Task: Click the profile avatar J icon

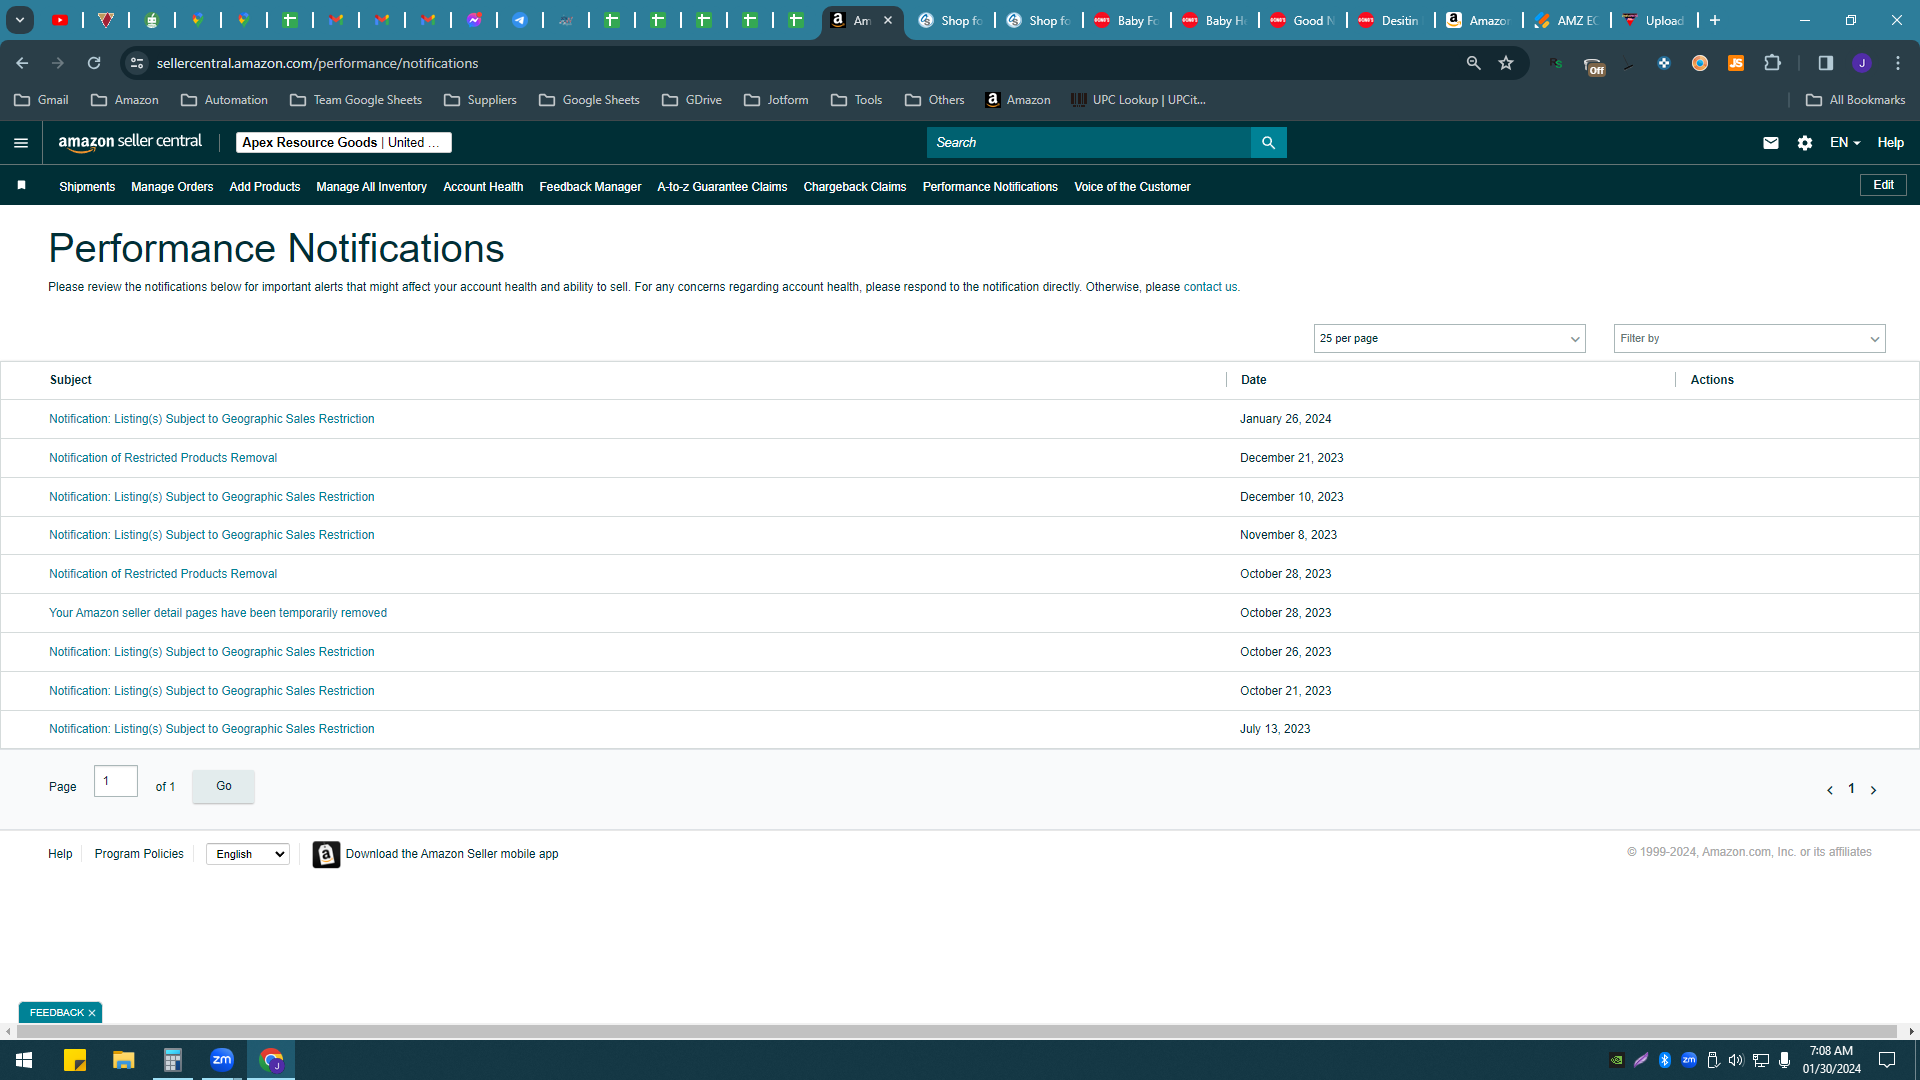Action: click(x=1862, y=63)
